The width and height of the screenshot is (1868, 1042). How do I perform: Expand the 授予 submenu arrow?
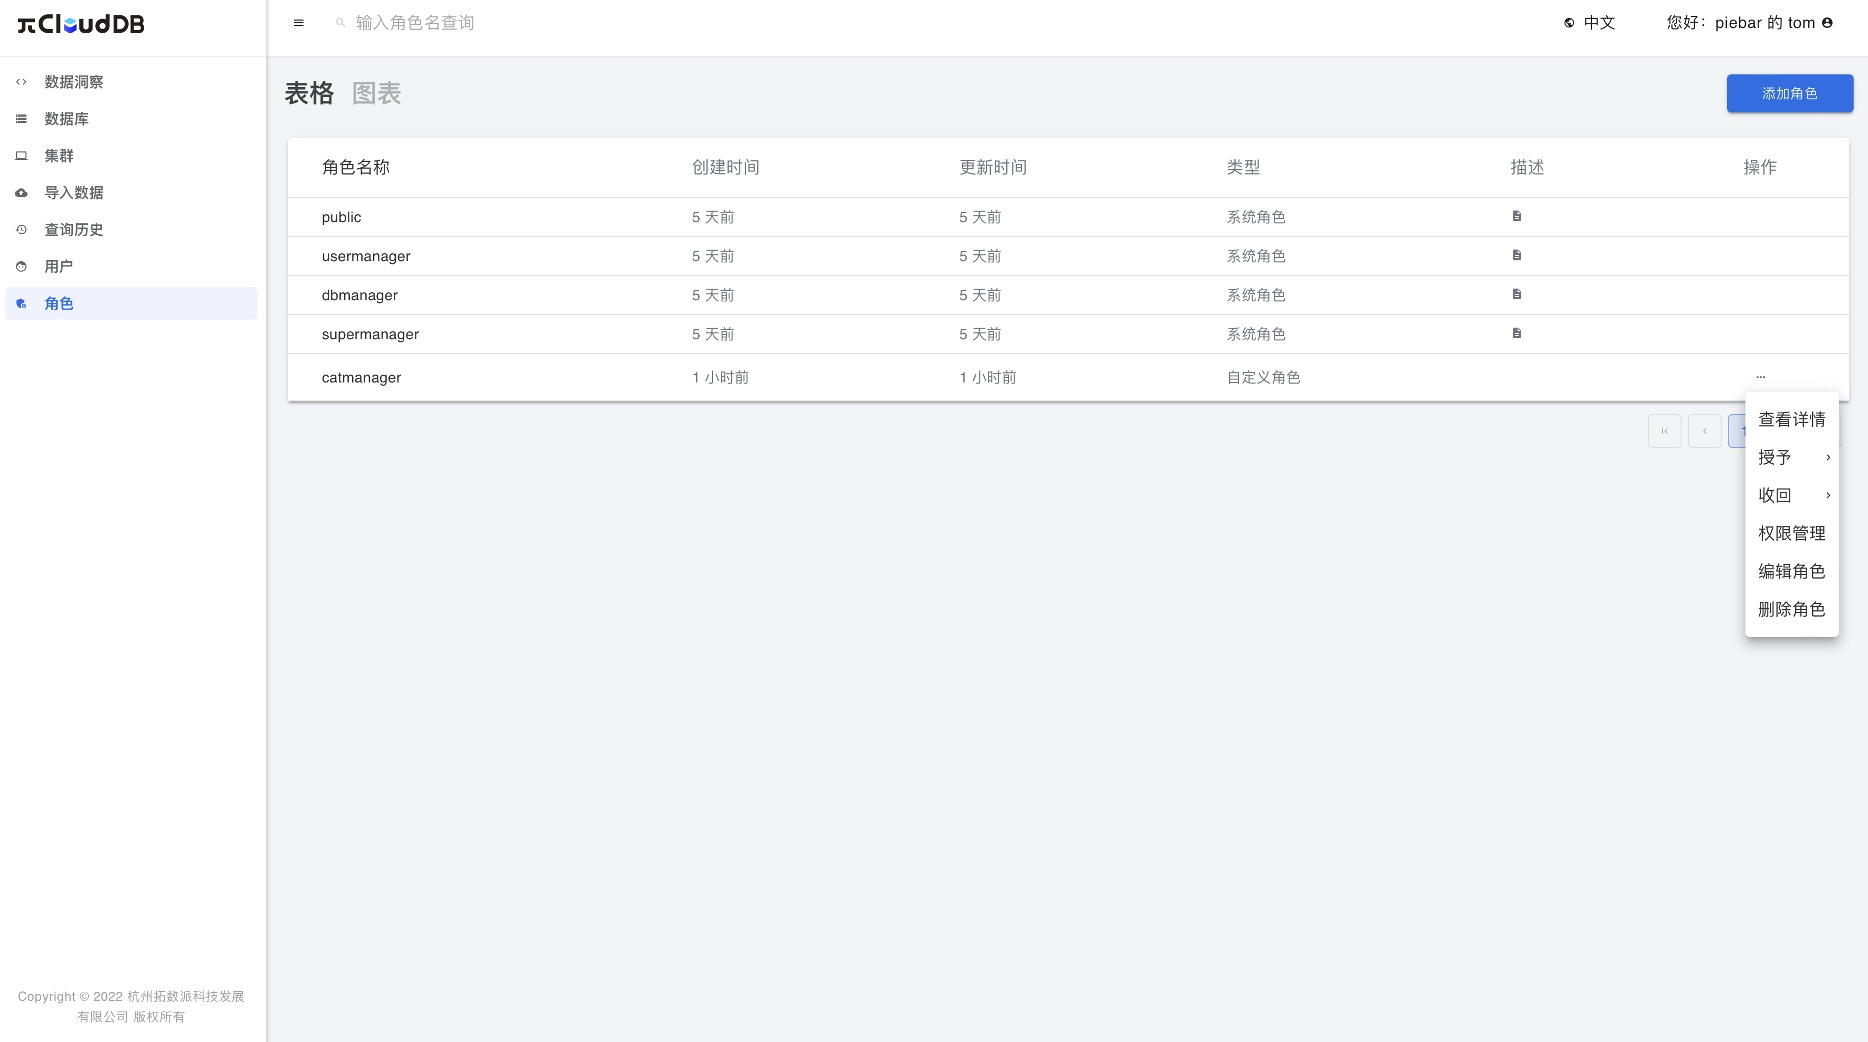click(x=1828, y=458)
